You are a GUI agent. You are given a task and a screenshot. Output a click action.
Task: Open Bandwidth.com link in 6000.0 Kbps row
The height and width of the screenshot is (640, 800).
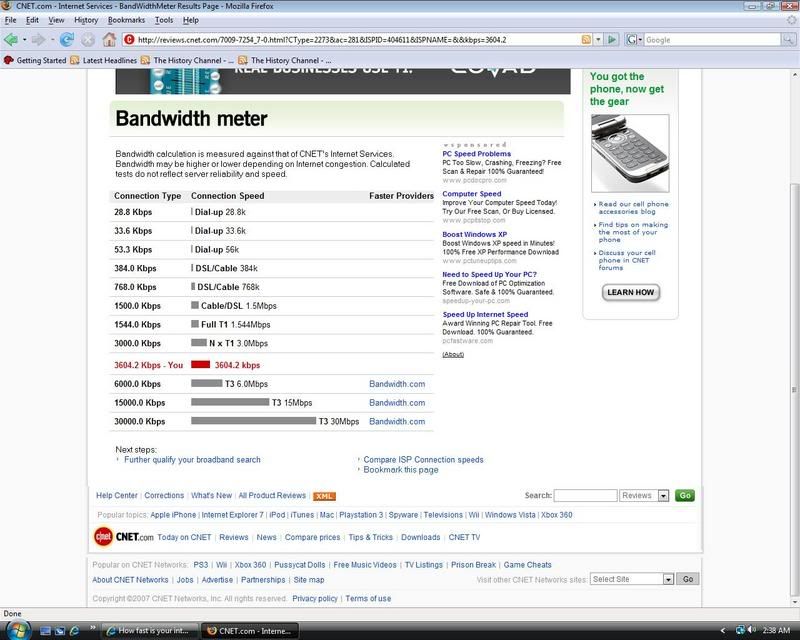(x=397, y=384)
